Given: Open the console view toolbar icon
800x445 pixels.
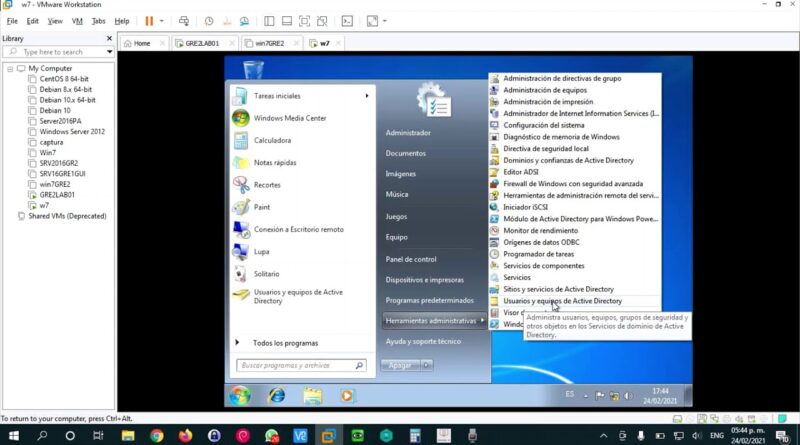Looking at the screenshot, I should pos(347,21).
